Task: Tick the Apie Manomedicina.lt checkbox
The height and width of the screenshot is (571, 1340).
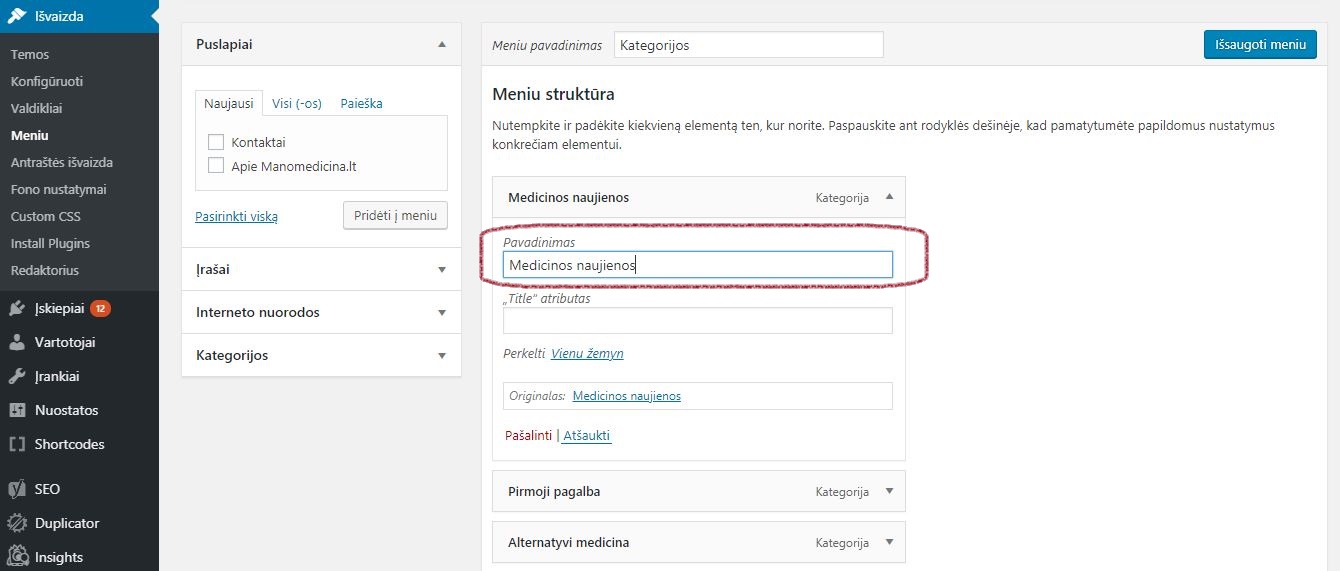Action: tap(215, 166)
